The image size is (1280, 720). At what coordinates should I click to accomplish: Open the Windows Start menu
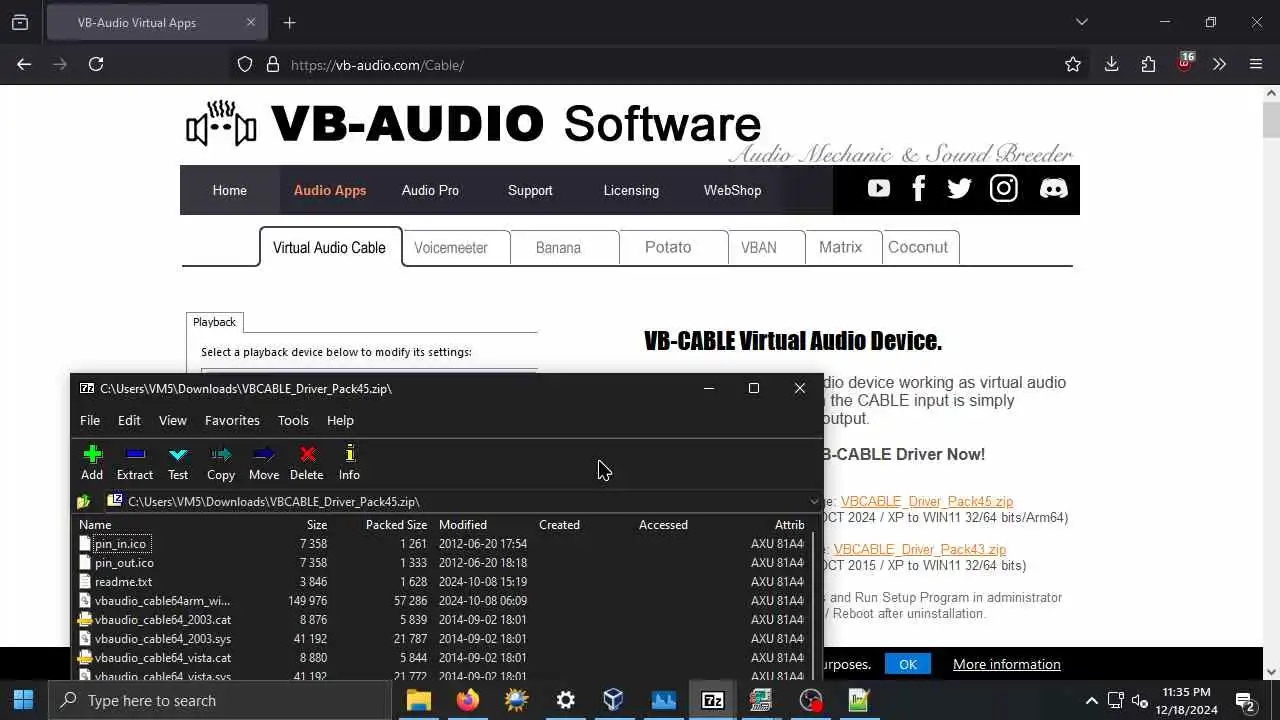24,700
